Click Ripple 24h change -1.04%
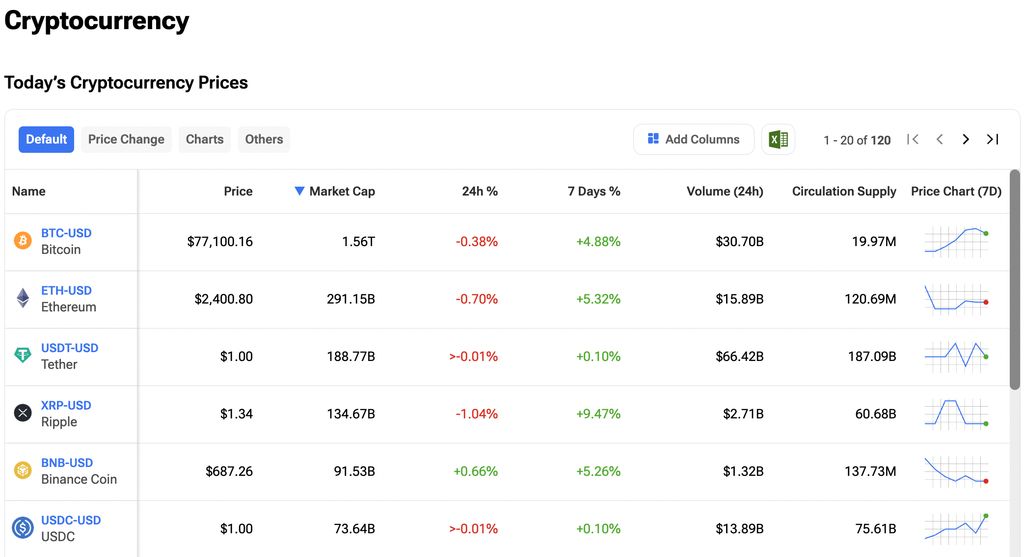The height and width of the screenshot is (557, 1024). coord(477,414)
